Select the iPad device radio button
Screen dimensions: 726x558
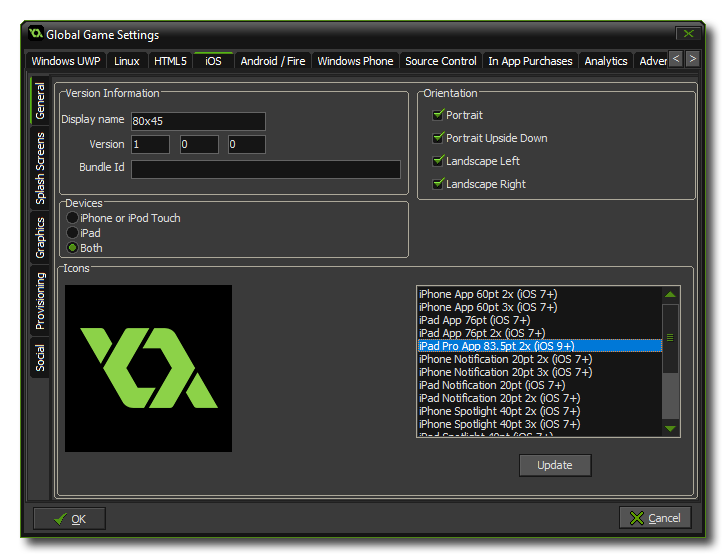coord(72,233)
